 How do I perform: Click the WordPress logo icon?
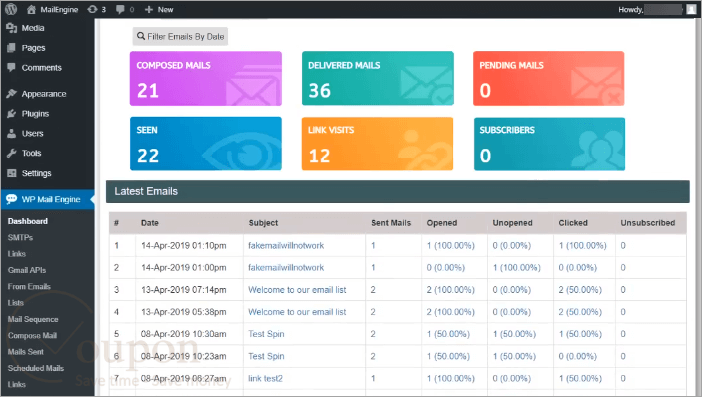tap(11, 9)
